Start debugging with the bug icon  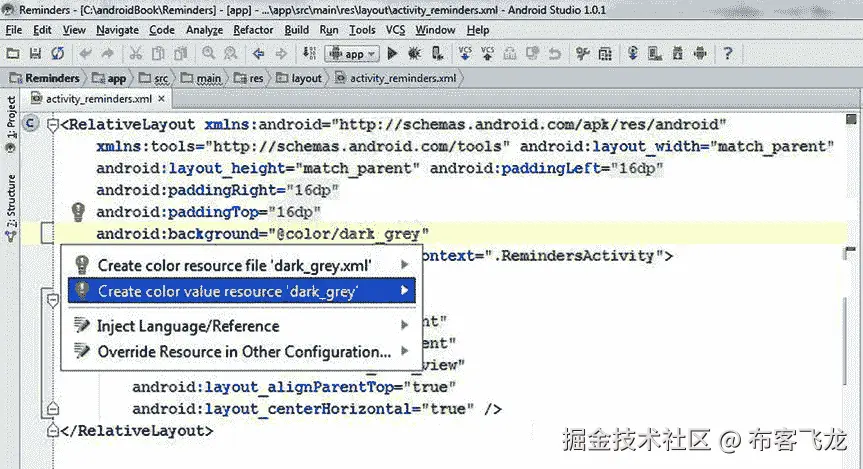pos(414,53)
